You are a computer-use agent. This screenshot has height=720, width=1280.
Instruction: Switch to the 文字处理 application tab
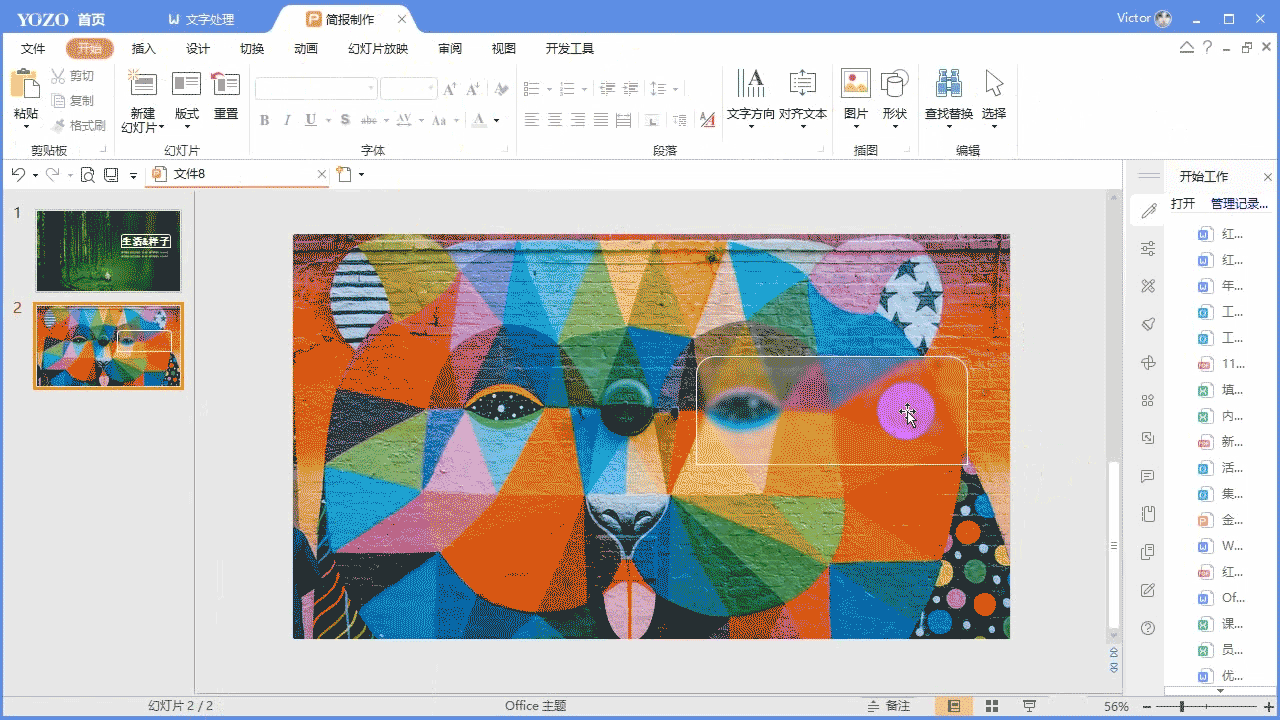click(x=201, y=20)
